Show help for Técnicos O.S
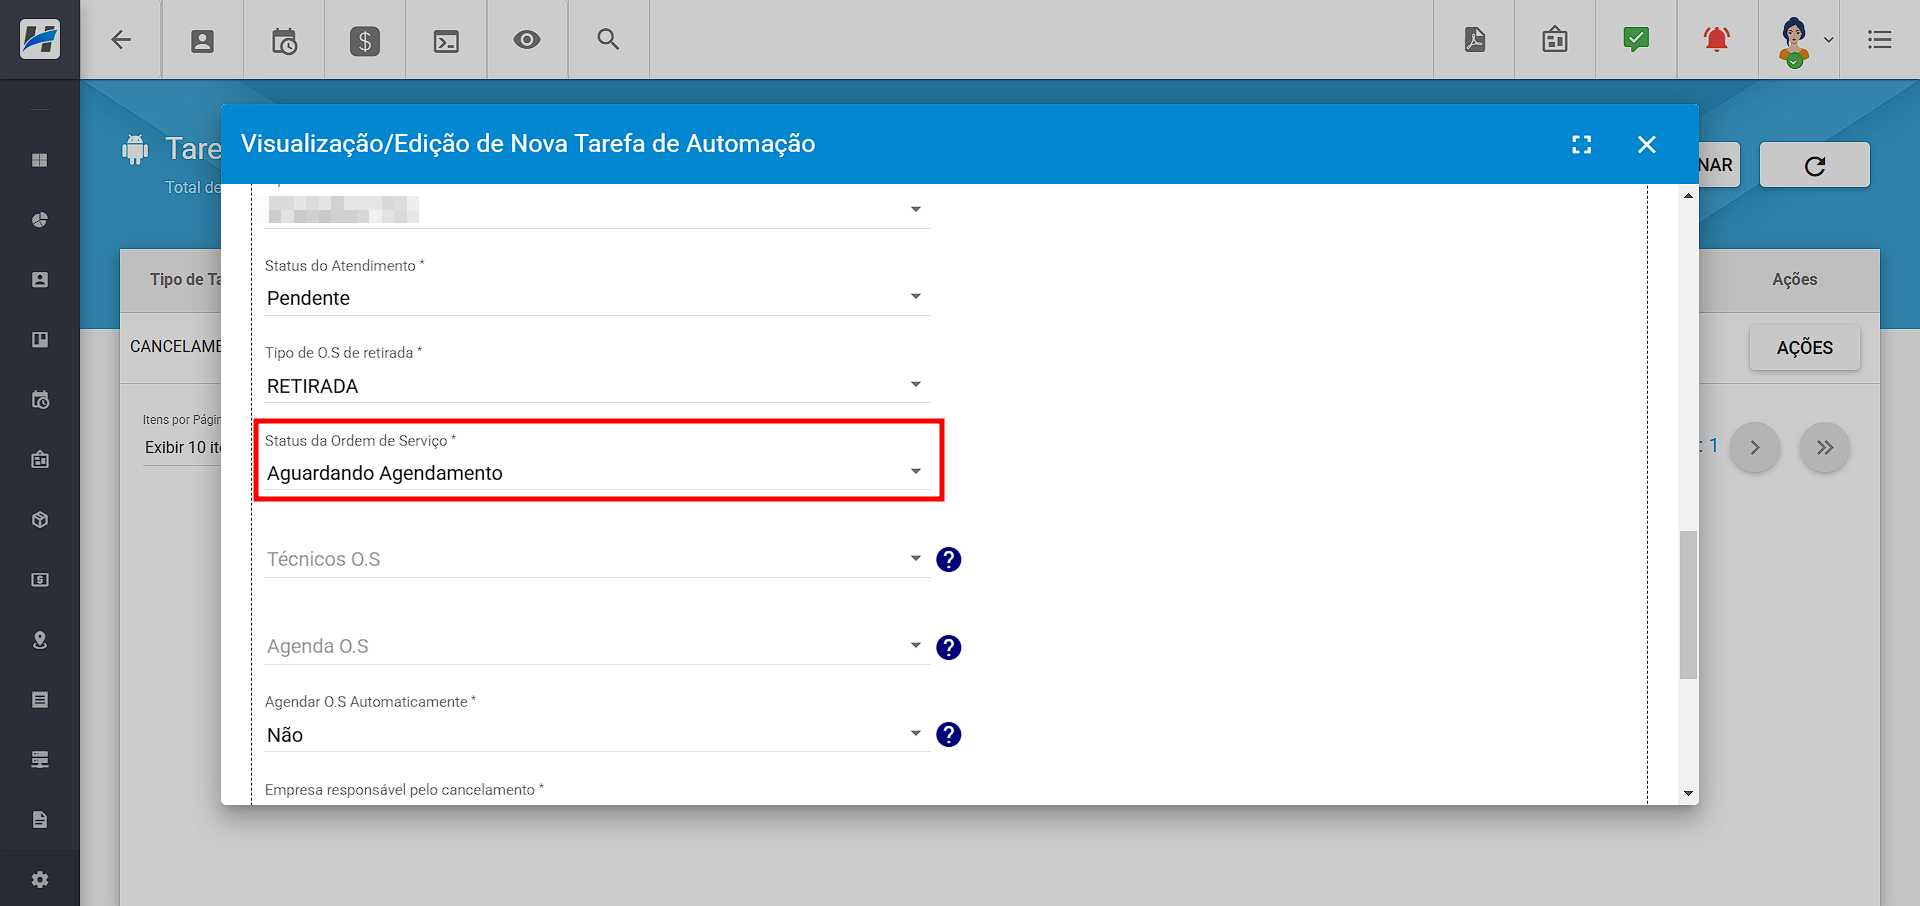This screenshot has width=1920, height=906. coord(948,560)
